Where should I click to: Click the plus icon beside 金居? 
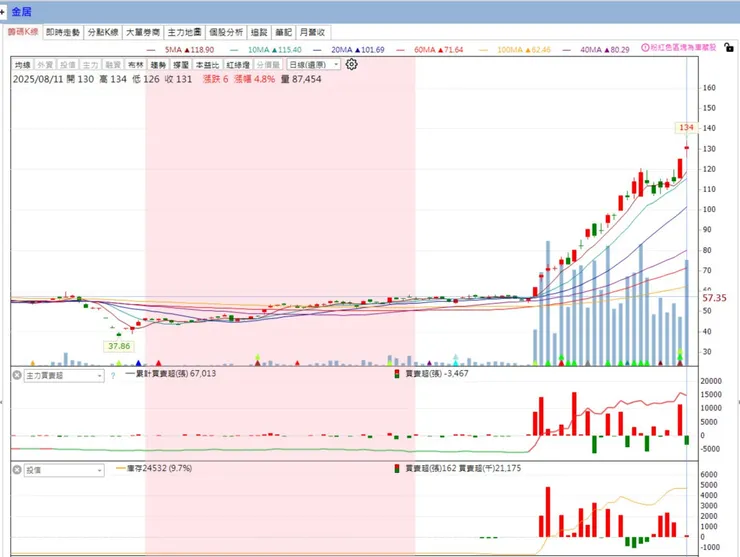tap(3, 12)
